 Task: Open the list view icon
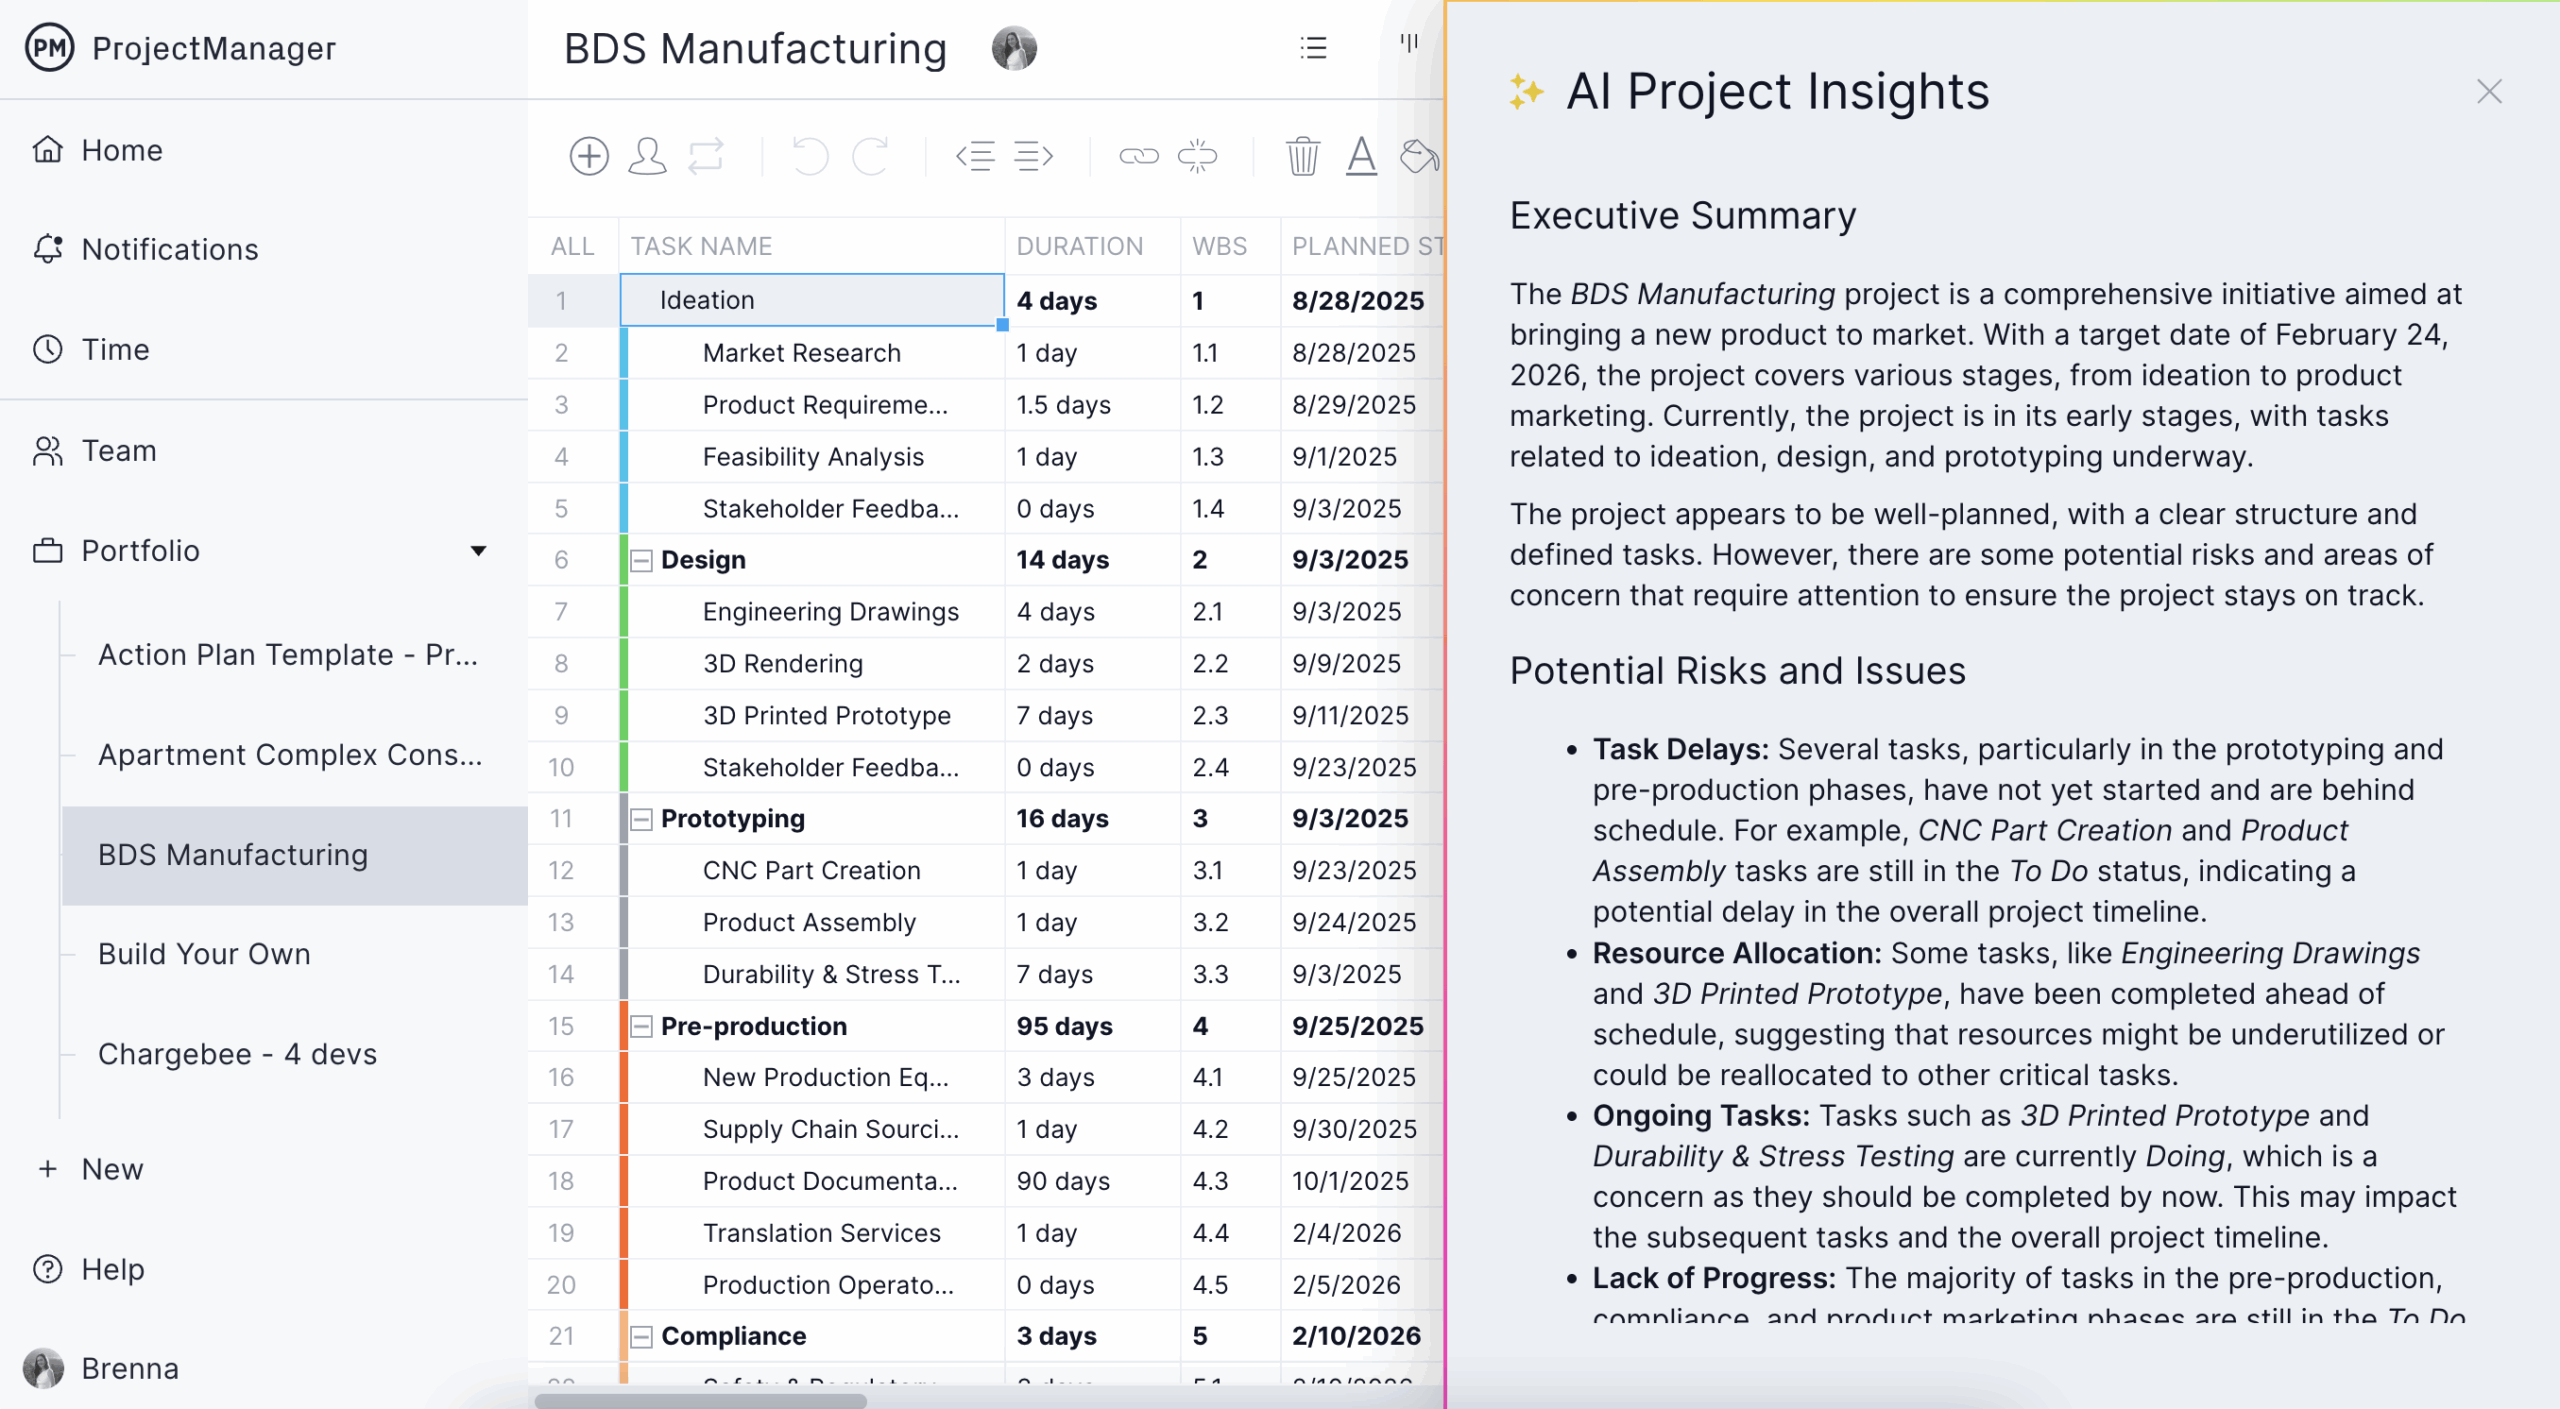pos(1313,48)
